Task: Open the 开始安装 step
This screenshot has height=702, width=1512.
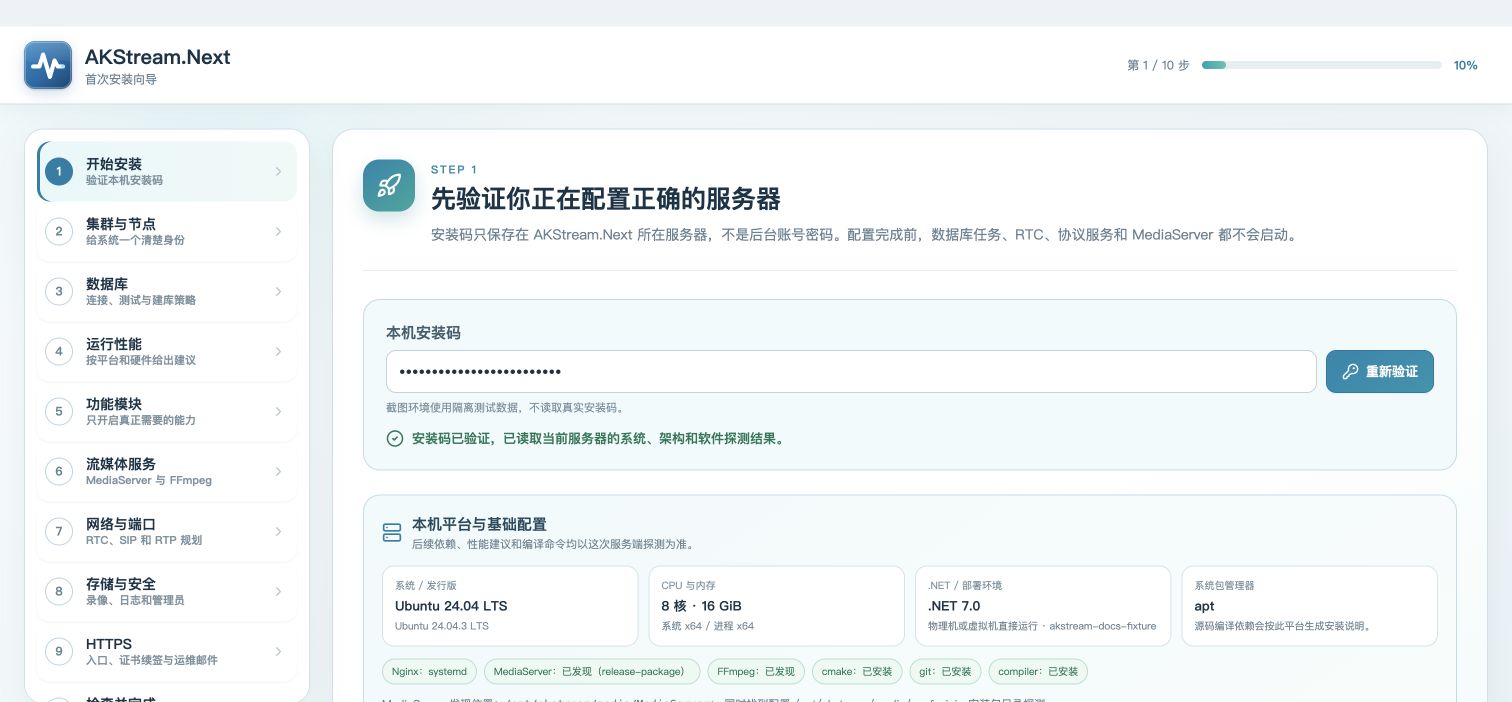Action: click(x=167, y=171)
